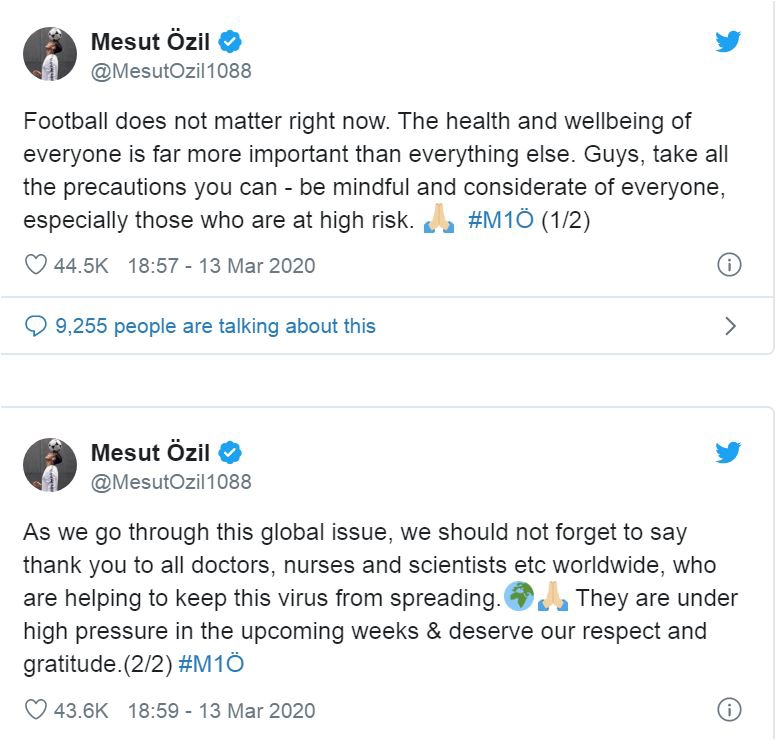Click the @MesutOzil1088 handle on second tweet
This screenshot has width=784, height=740.
(x=171, y=481)
